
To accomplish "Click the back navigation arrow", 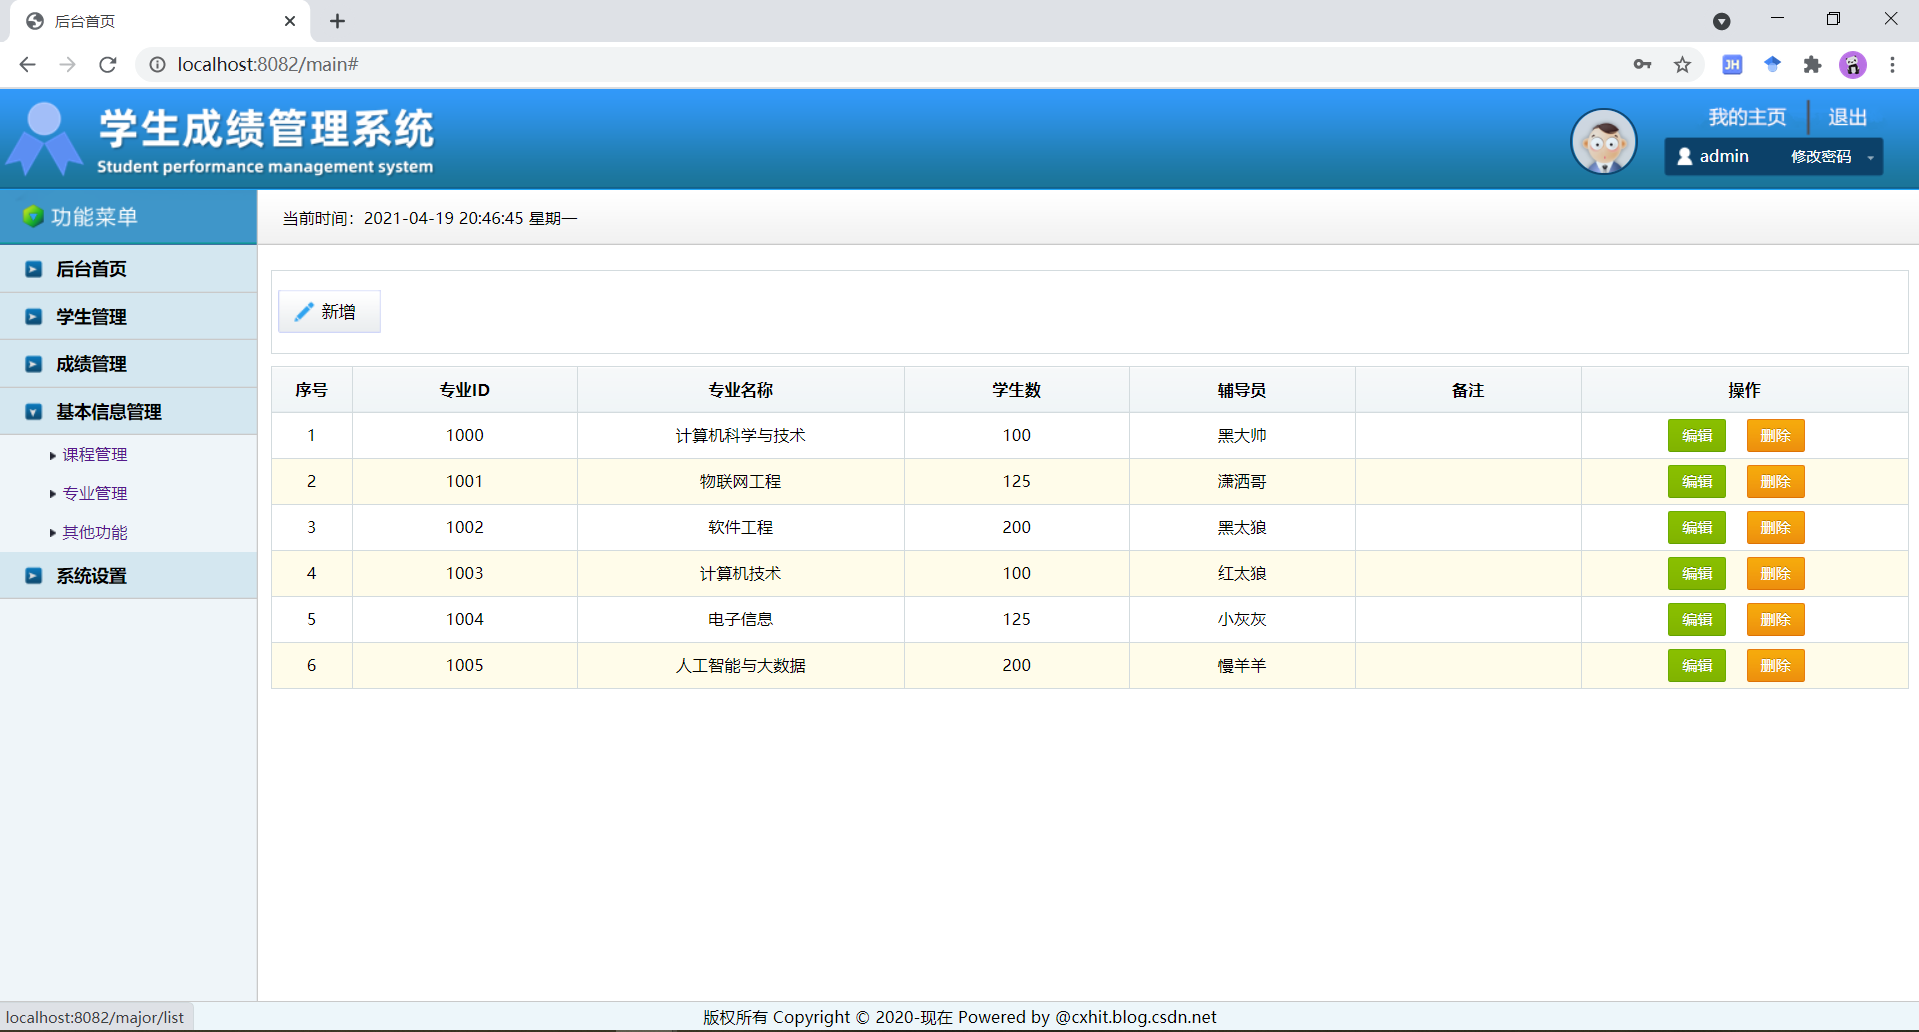I will [x=27, y=65].
